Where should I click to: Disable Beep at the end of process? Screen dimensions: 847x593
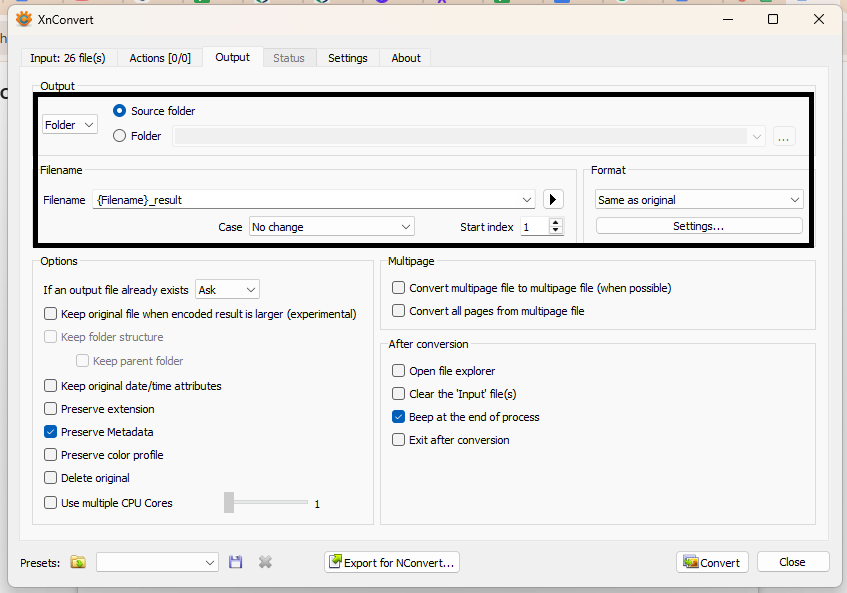tap(398, 417)
